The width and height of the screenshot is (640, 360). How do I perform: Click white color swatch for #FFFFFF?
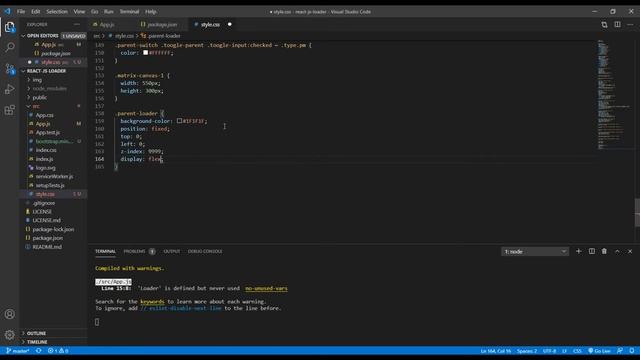pos(145,53)
